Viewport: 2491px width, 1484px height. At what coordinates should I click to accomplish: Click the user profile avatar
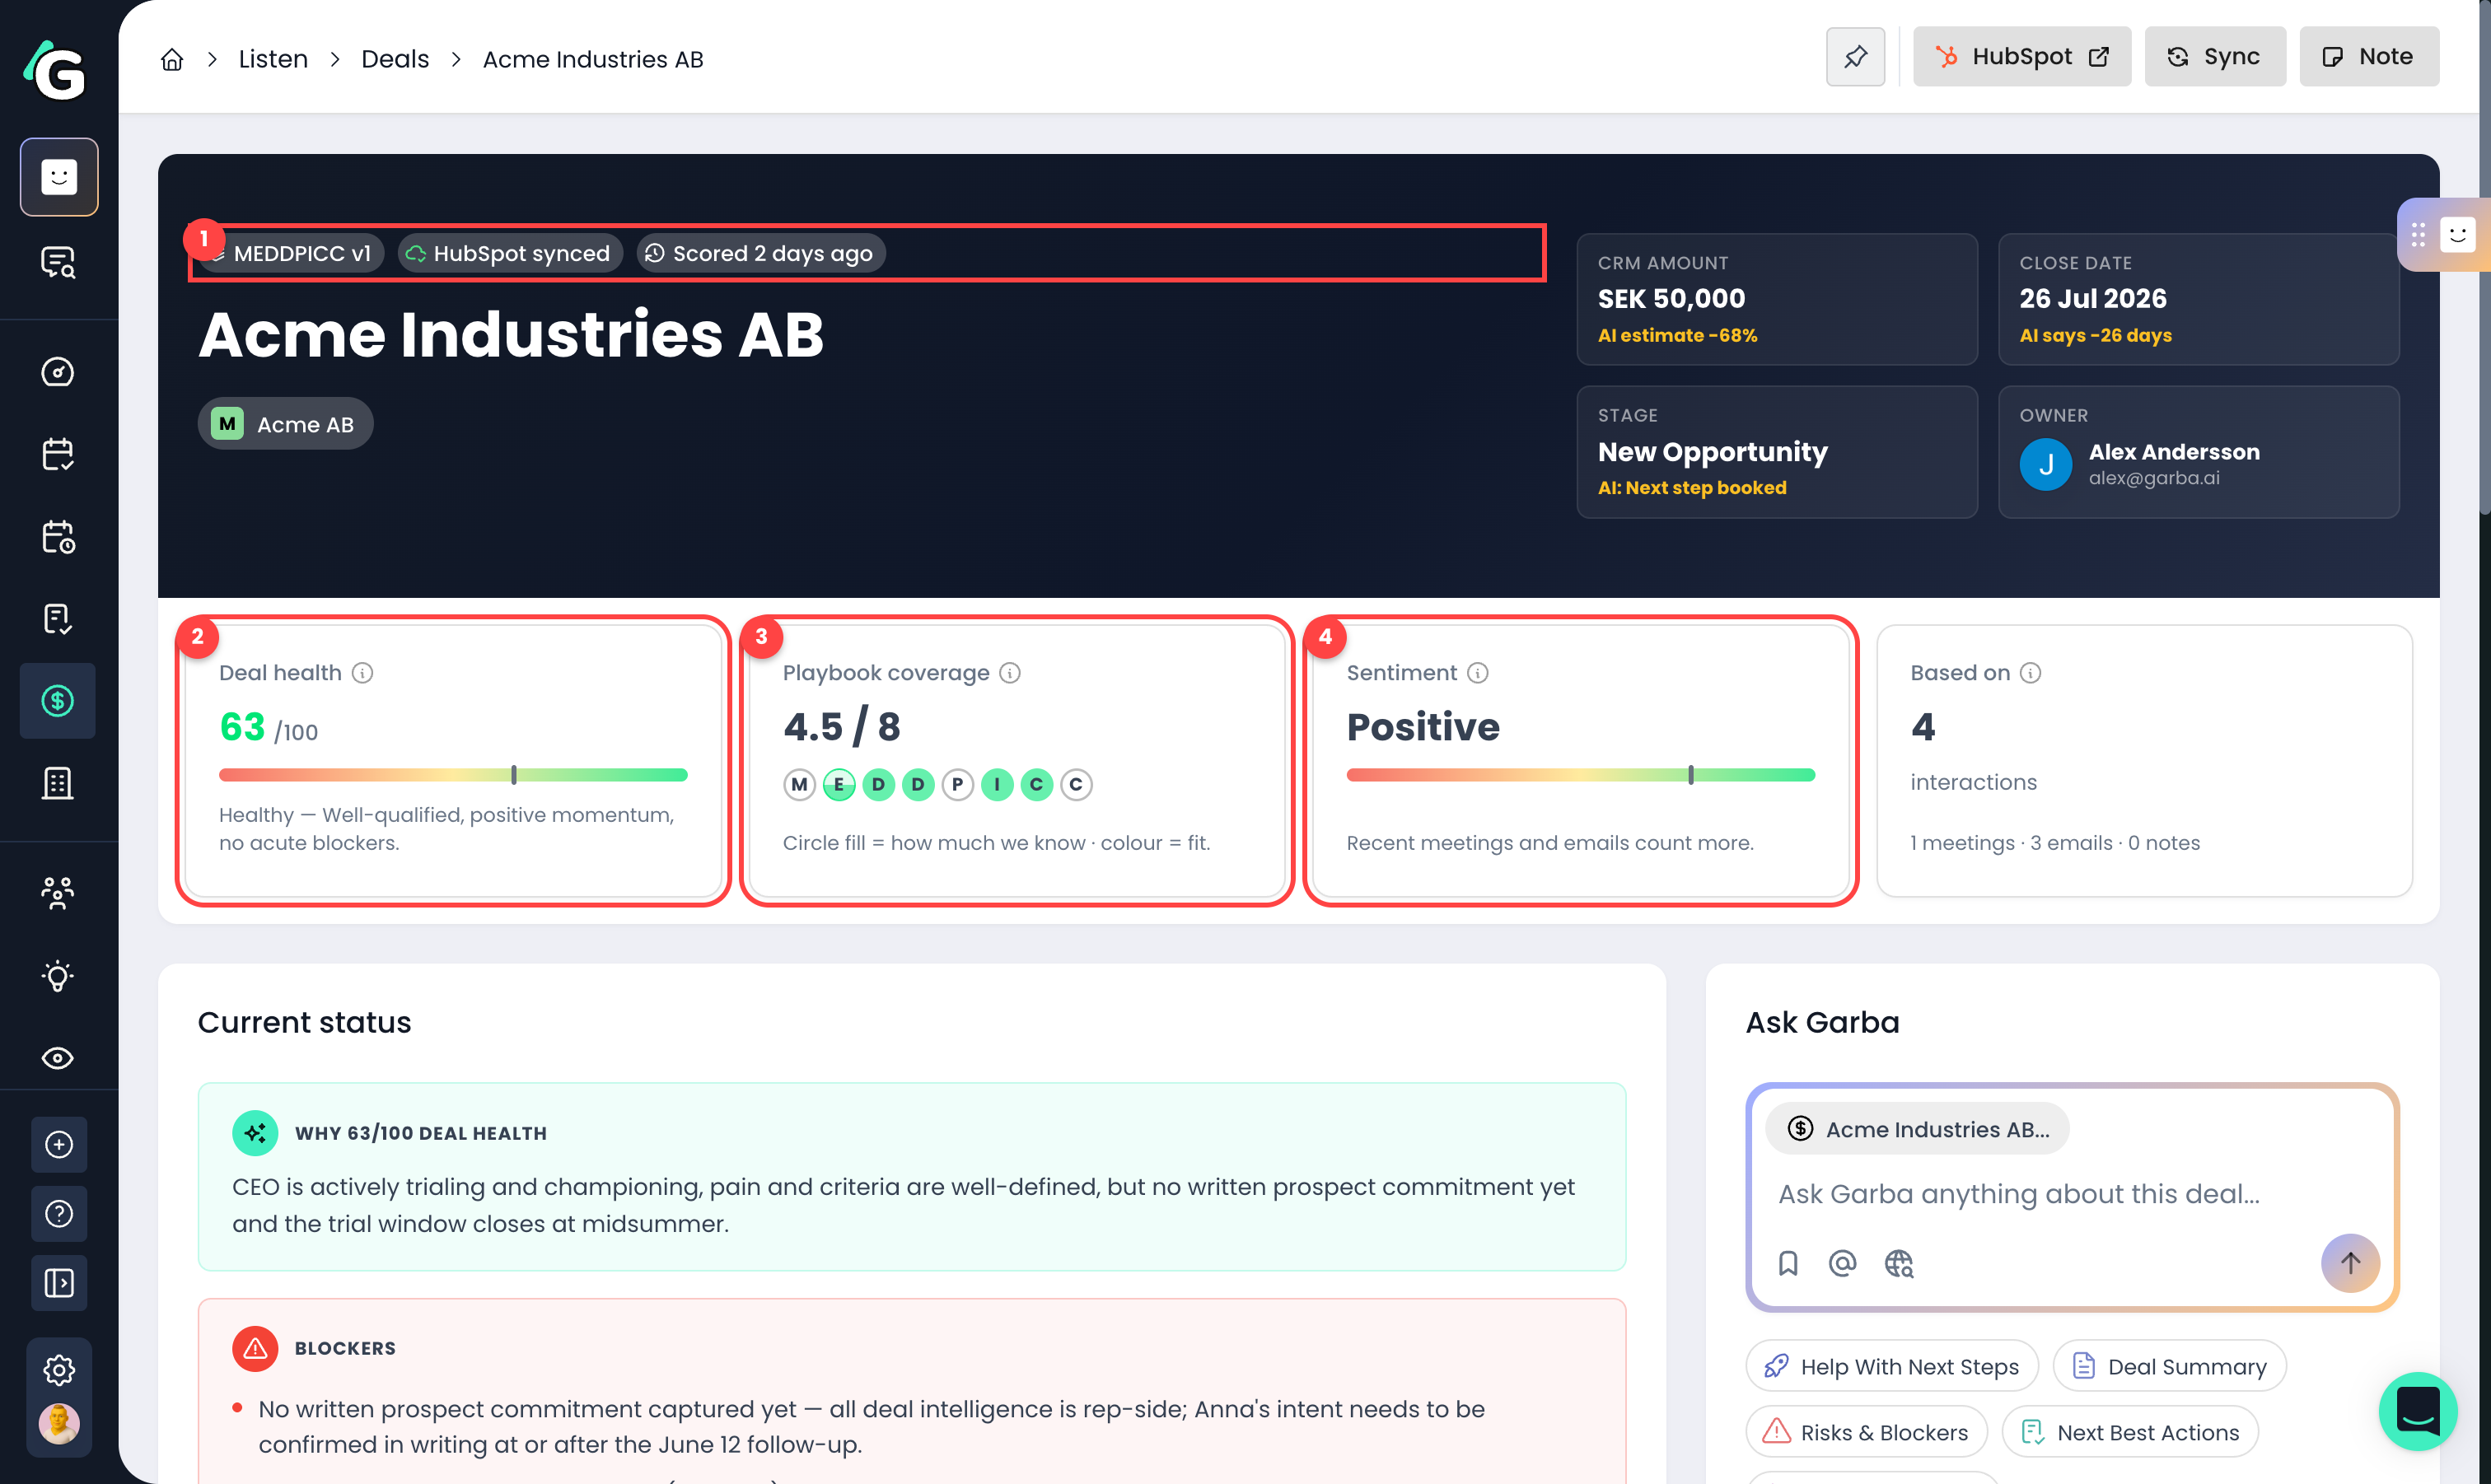coord(59,1424)
